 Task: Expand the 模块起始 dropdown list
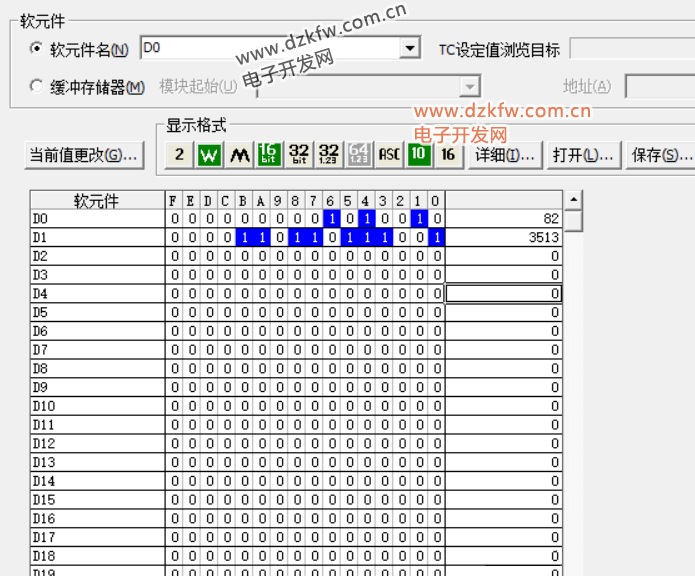click(470, 87)
